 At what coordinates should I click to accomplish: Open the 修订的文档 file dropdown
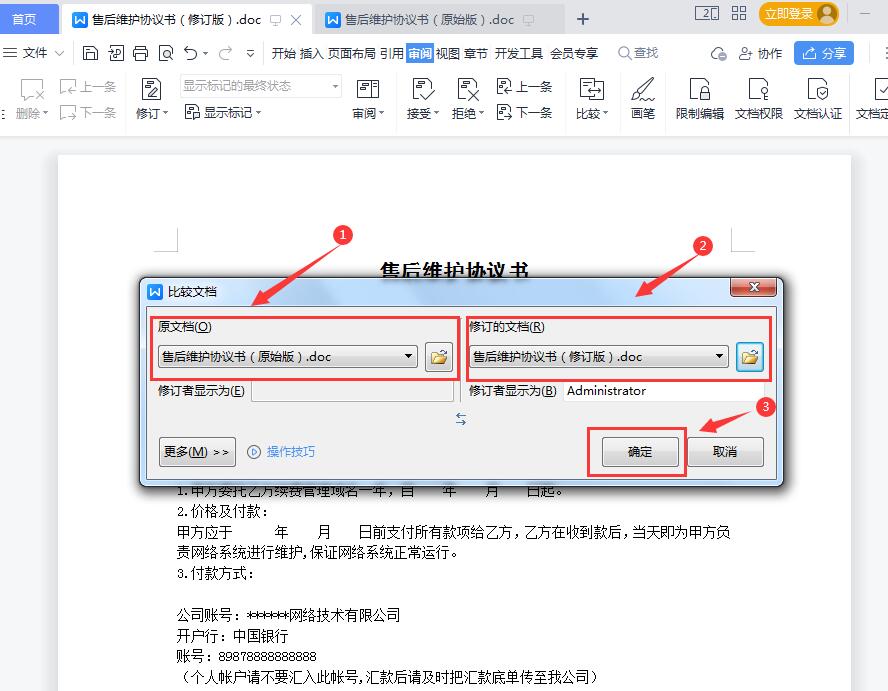point(719,356)
